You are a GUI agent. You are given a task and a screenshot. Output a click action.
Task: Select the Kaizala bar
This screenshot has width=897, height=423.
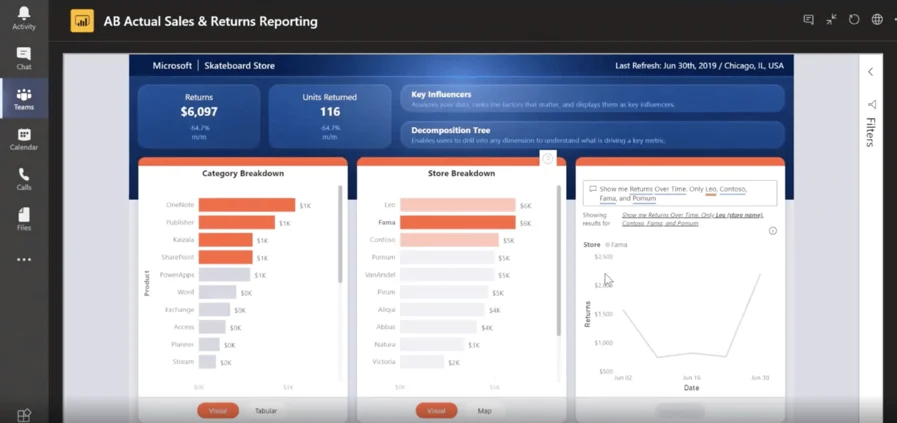225,240
